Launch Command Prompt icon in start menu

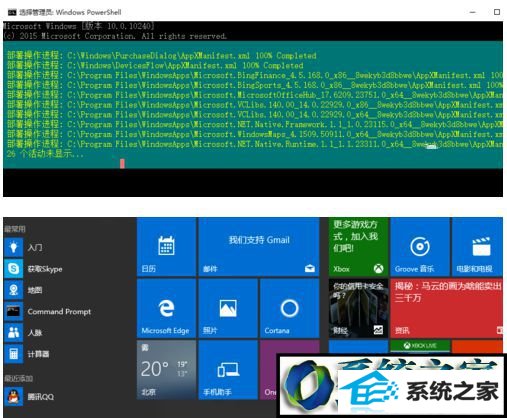pos(14,311)
